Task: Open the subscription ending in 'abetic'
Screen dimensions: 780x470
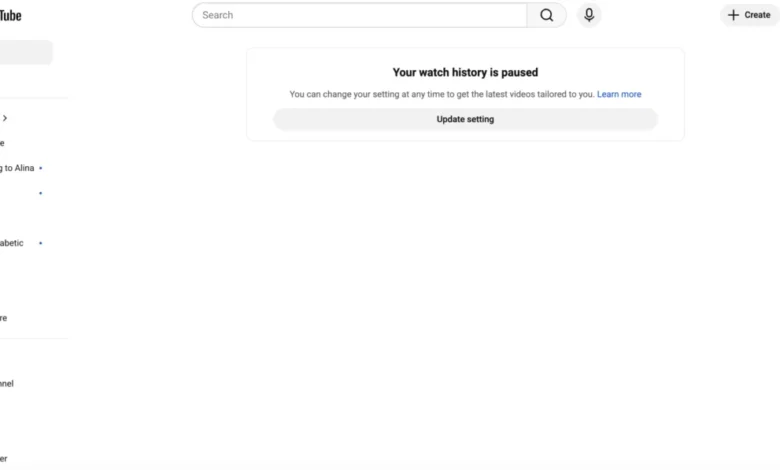Action: point(12,243)
